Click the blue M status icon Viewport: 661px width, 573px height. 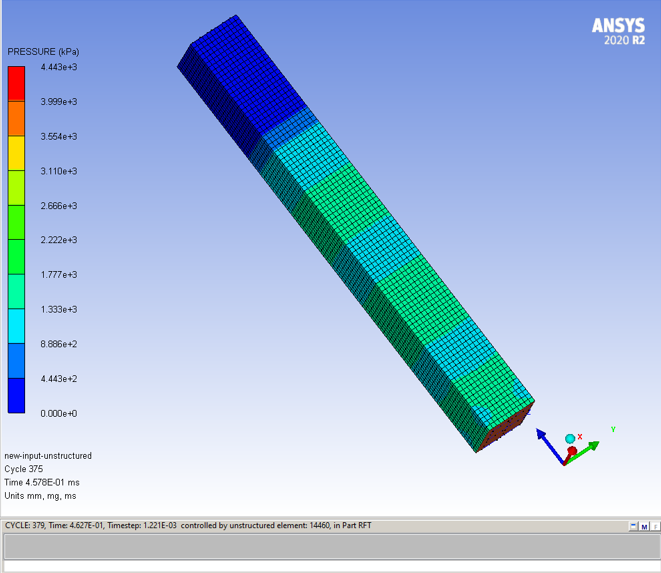(x=644, y=526)
